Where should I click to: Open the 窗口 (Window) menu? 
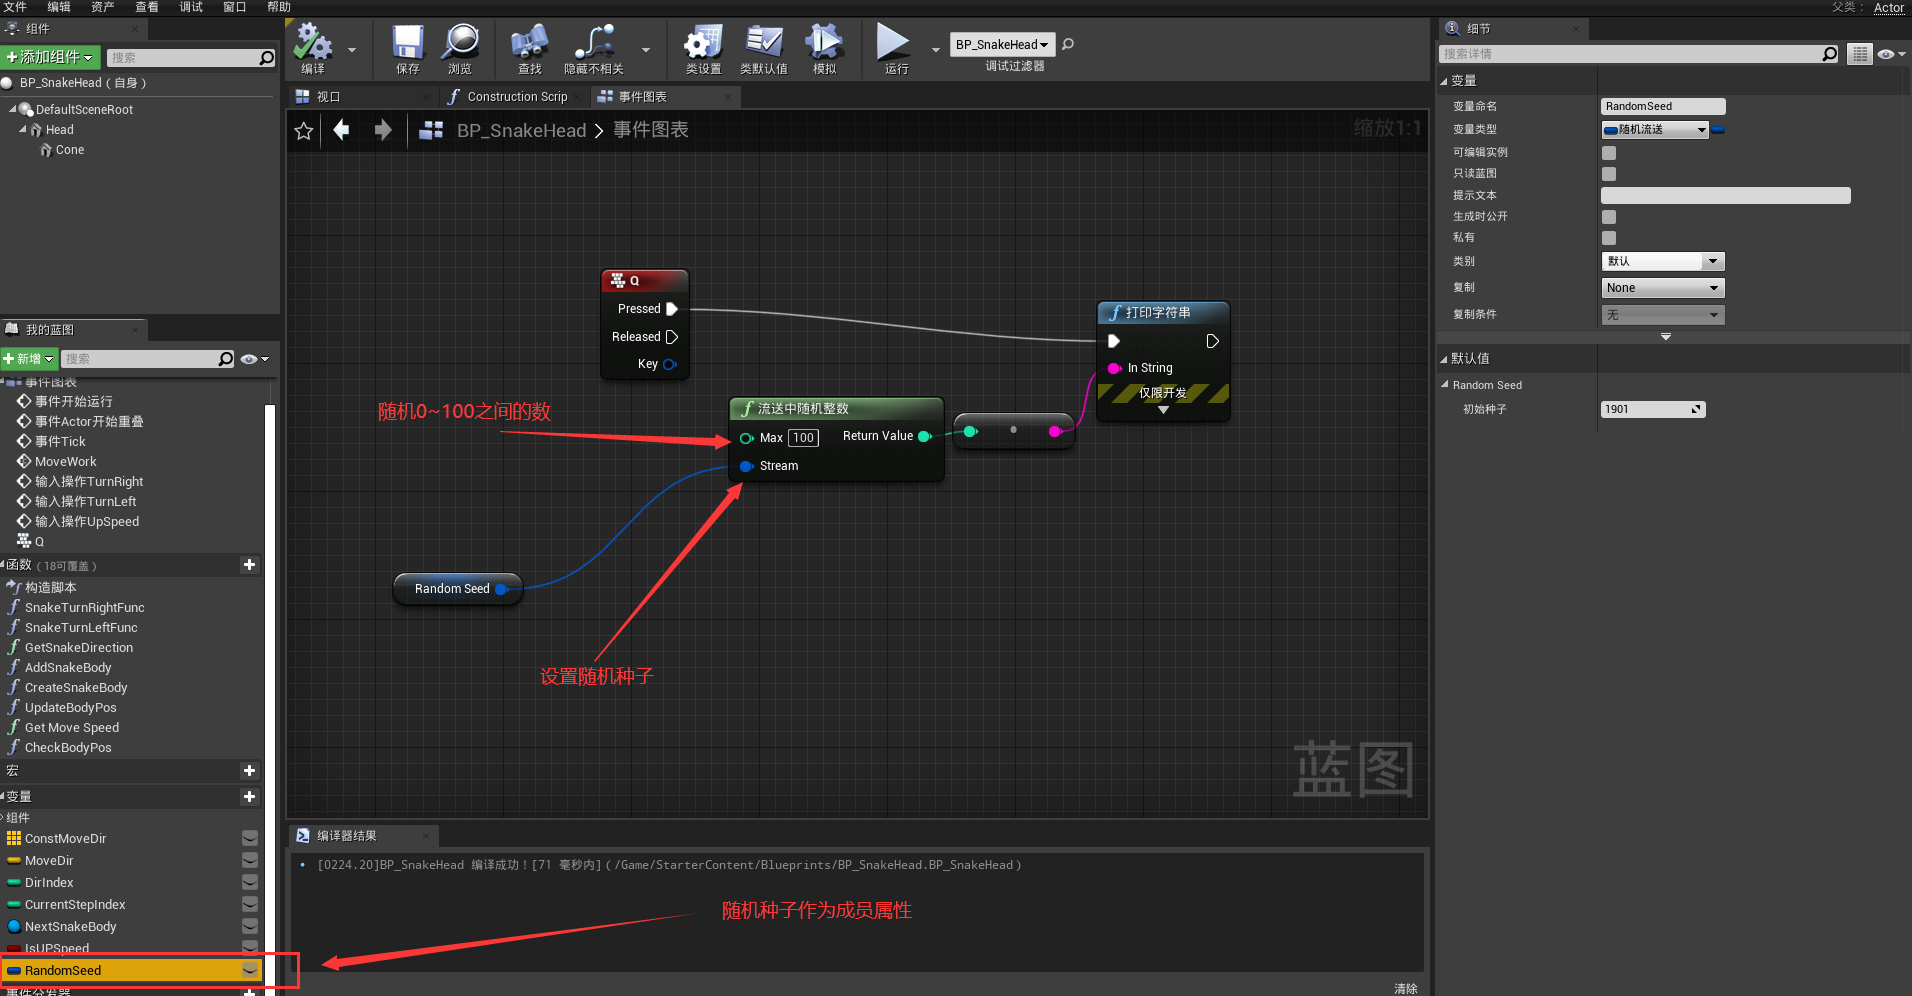(234, 7)
